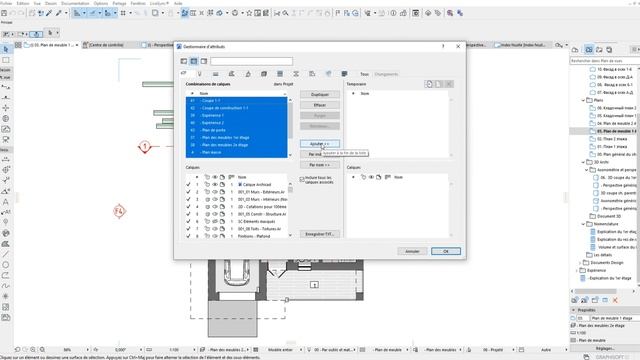
Task: Switch dialog to right-panel-only view icon
Action: coord(204,61)
